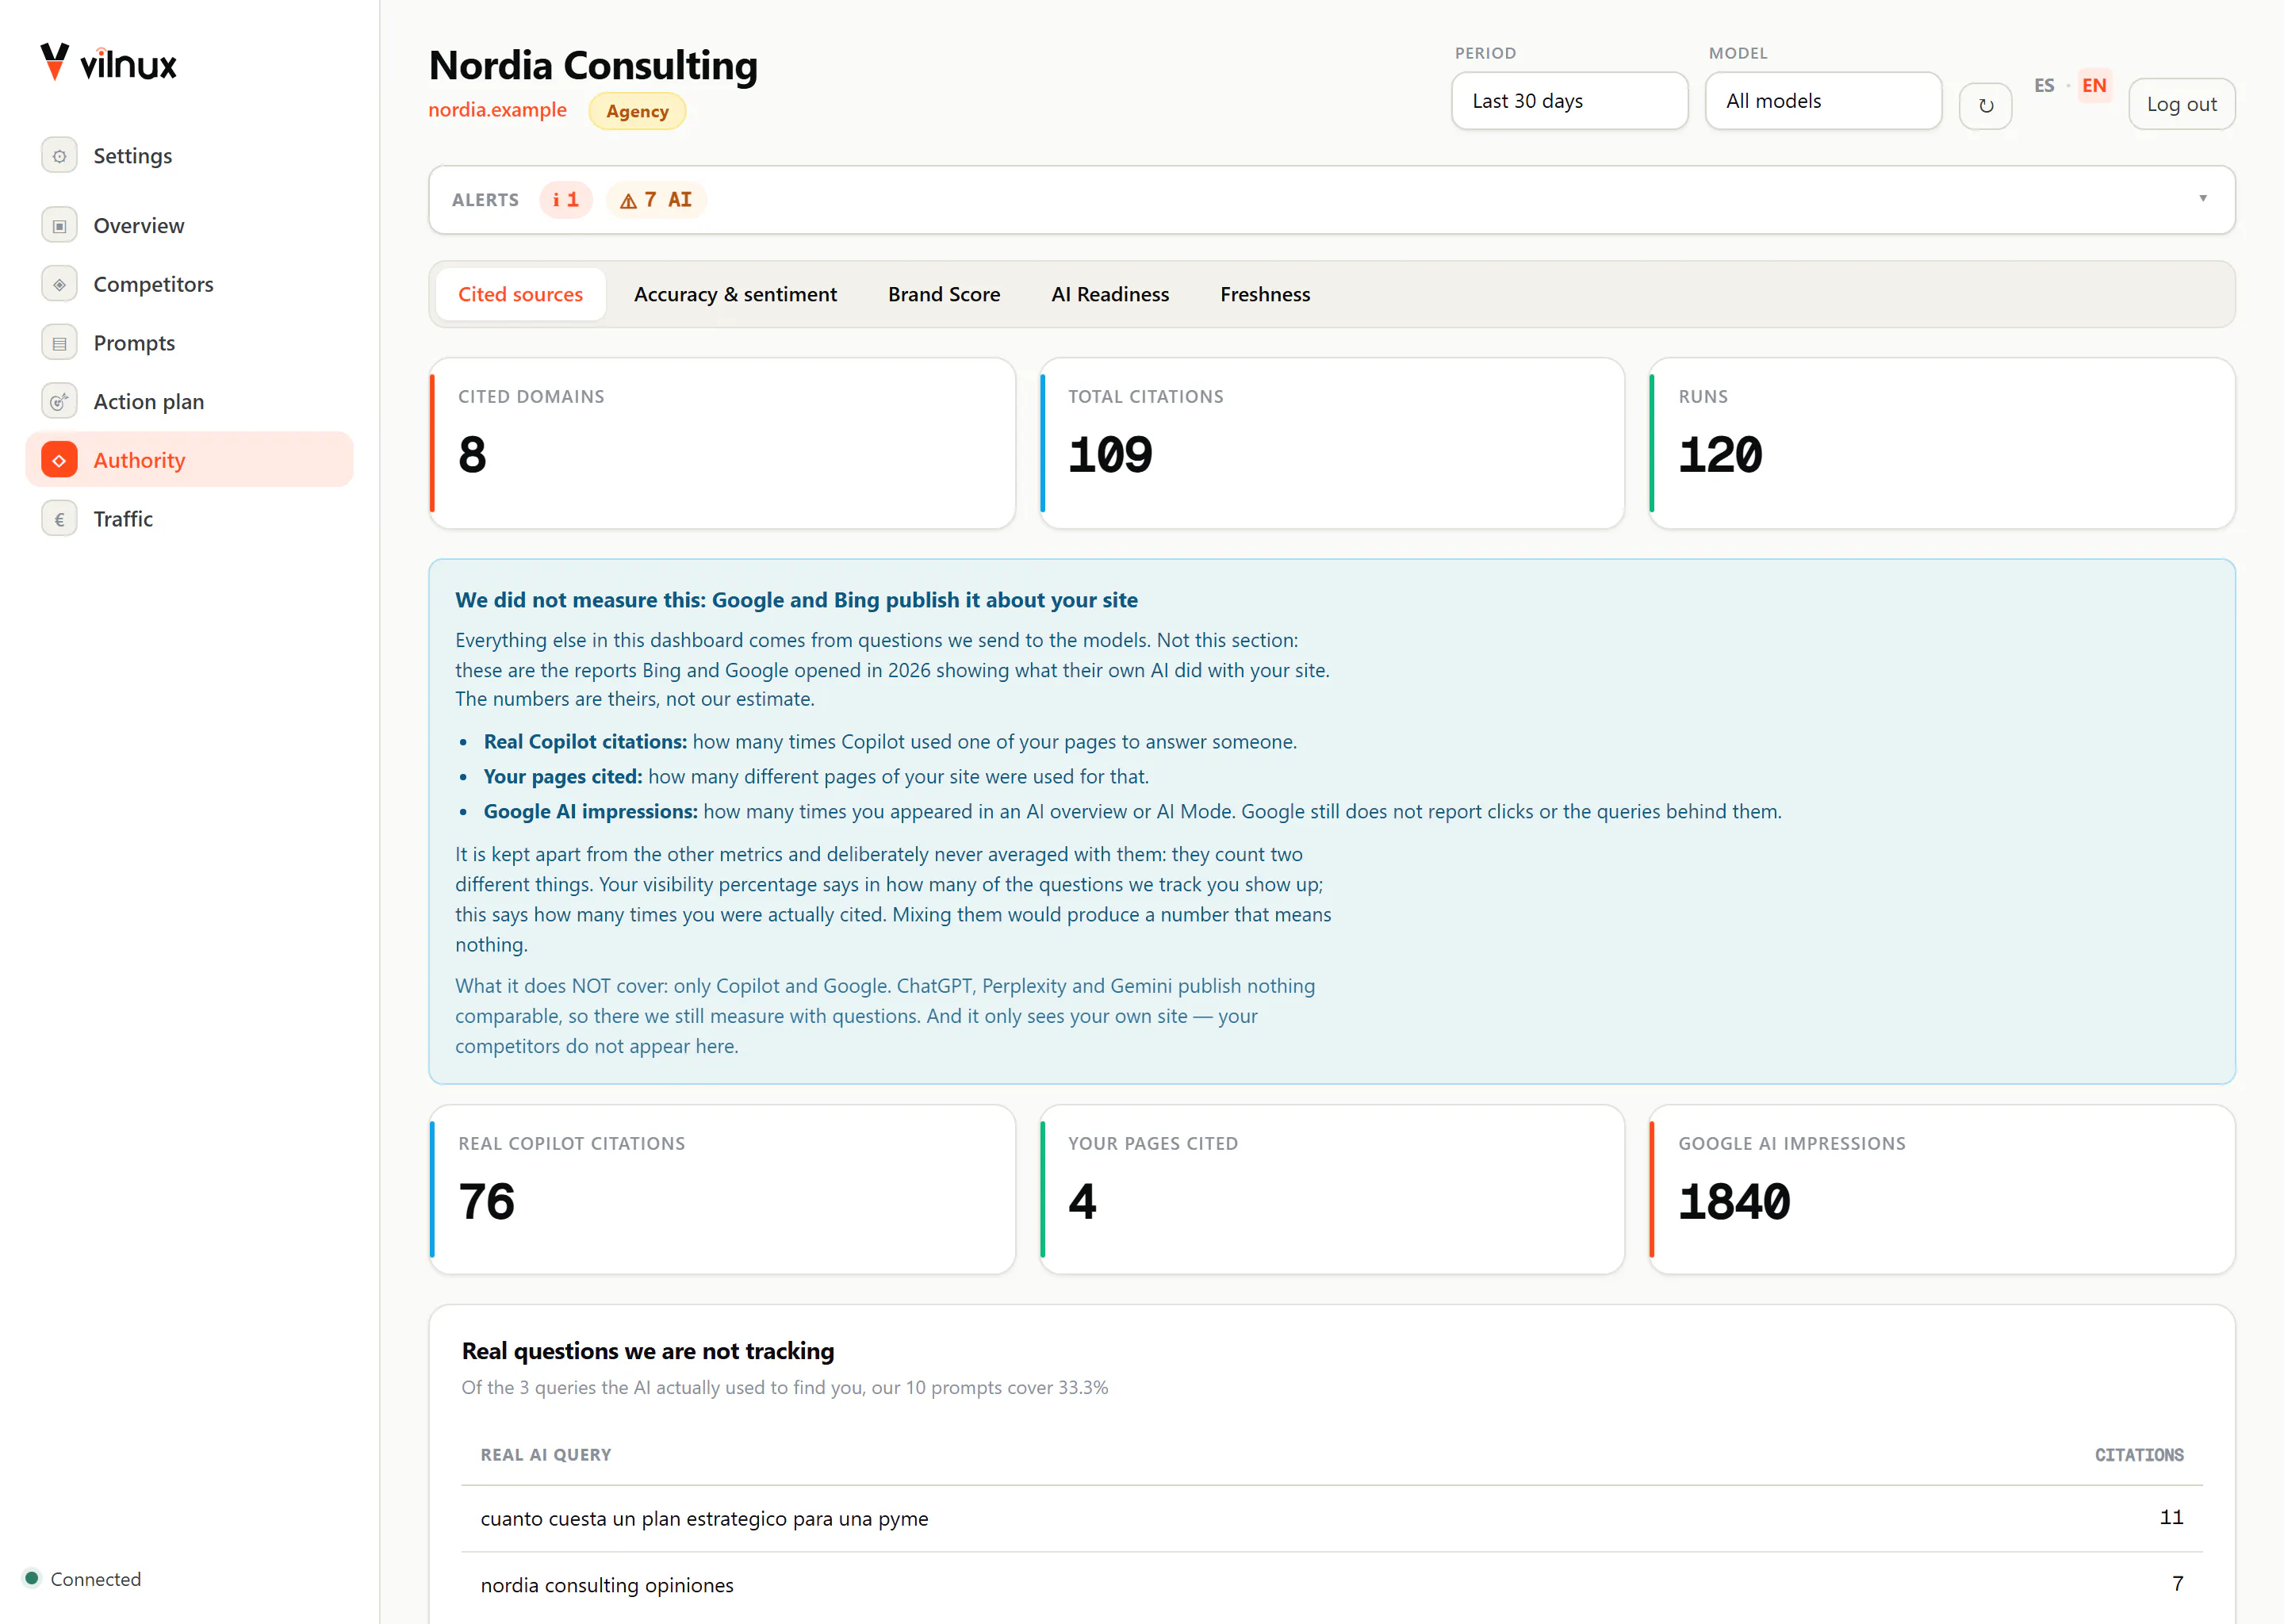2284x1624 pixels.
Task: Navigate to Prompts
Action: (190, 343)
